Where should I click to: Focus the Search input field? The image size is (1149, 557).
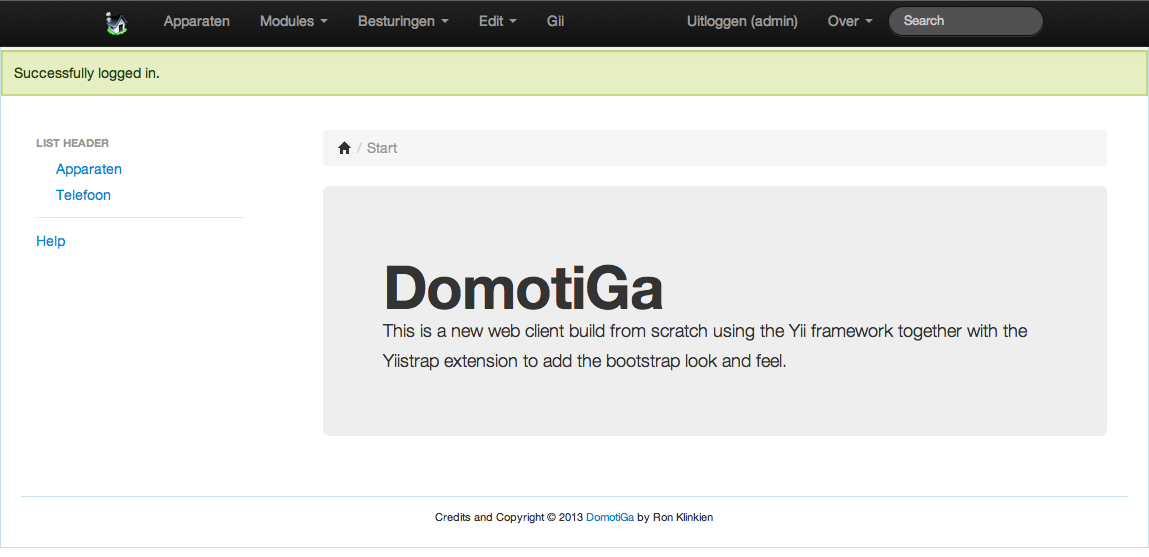(x=965, y=21)
